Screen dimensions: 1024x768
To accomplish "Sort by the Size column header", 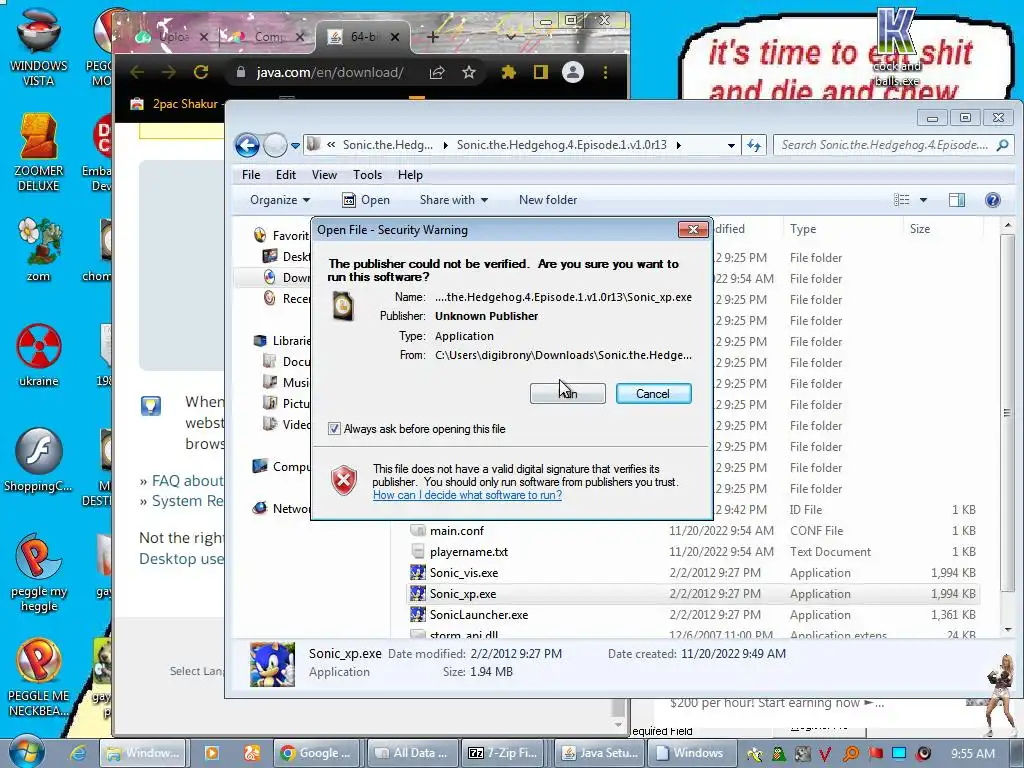I will (943, 229).
